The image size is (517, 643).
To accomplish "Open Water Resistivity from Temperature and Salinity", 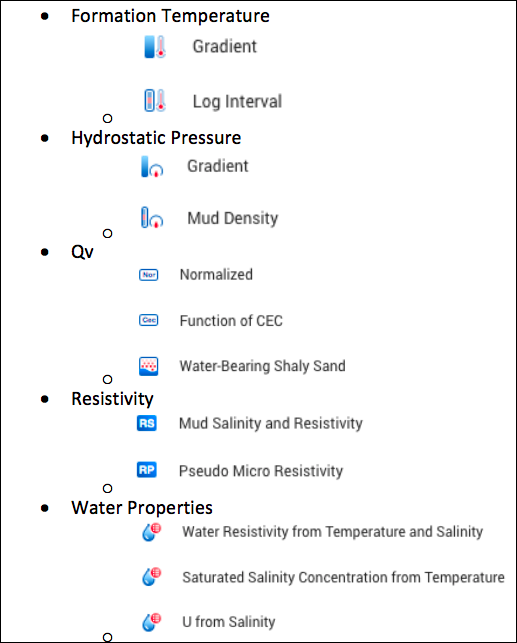I will [x=333, y=531].
